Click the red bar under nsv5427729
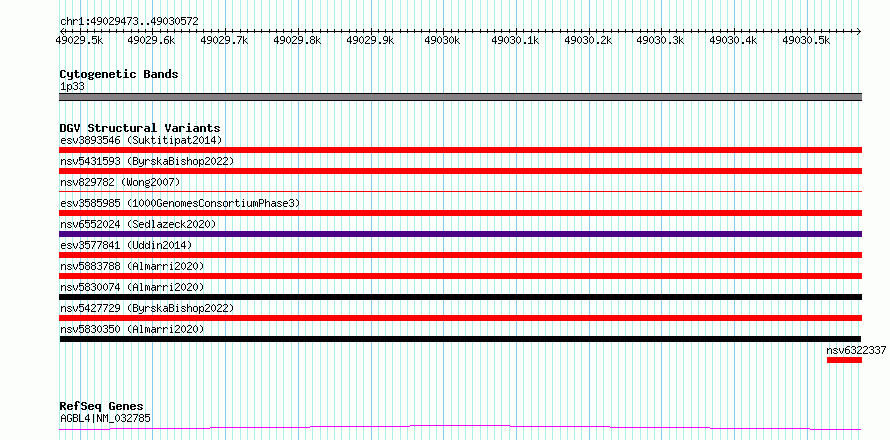Screen dimensions: 890x440 coord(460,318)
